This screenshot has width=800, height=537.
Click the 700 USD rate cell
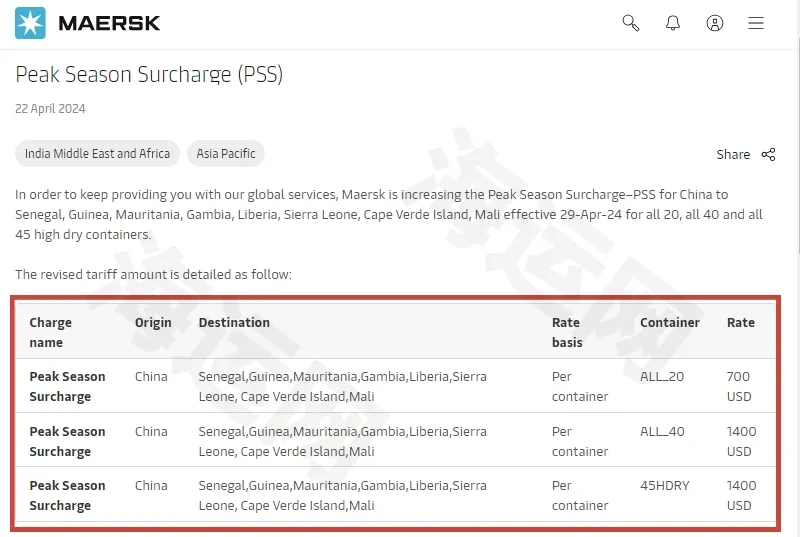739,386
